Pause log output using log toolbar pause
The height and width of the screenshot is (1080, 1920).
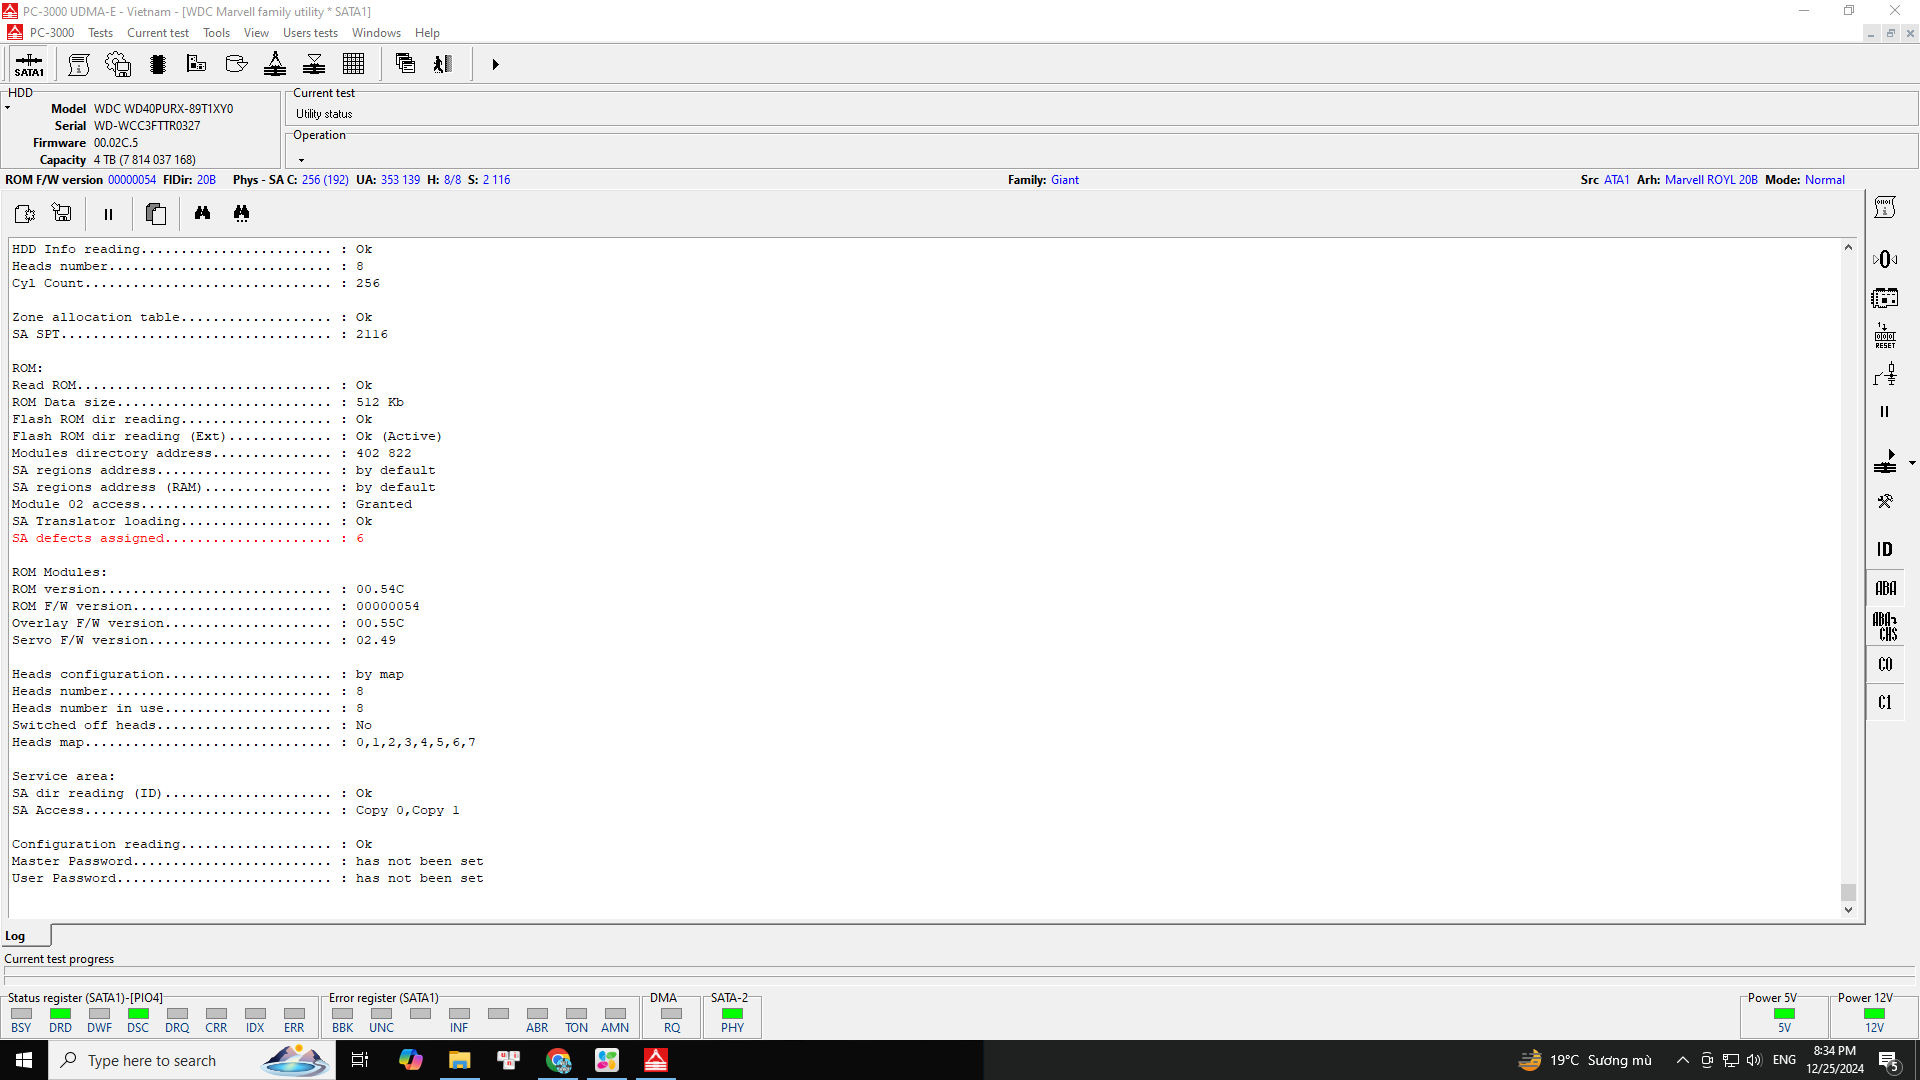point(108,214)
